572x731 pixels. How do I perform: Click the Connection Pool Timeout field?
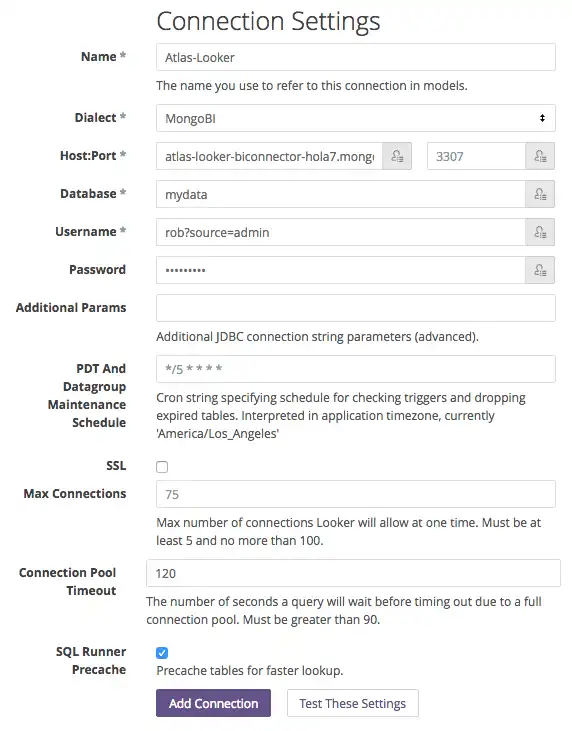click(353, 573)
